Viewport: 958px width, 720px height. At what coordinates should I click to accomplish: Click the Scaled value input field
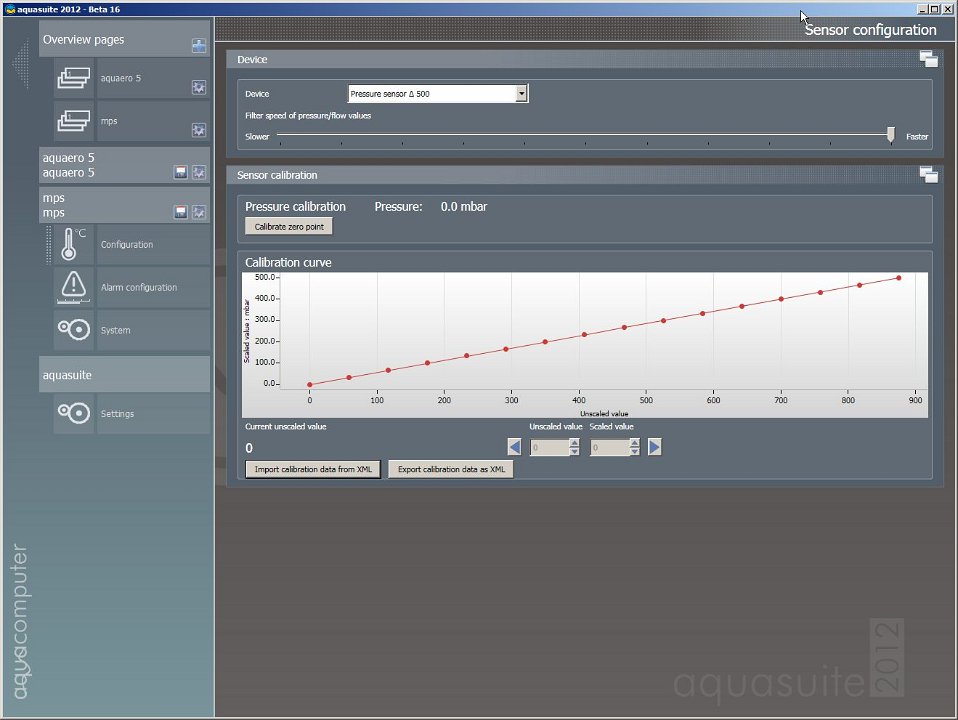pos(610,447)
